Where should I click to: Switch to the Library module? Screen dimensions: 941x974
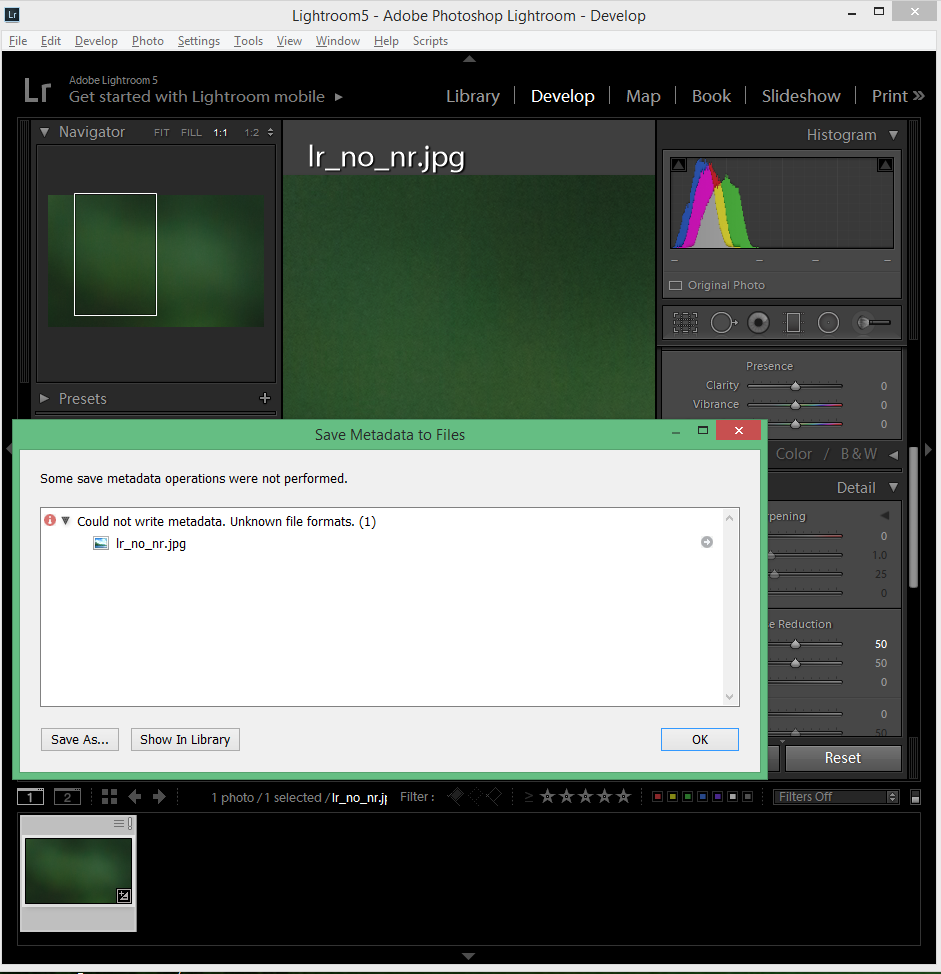(x=473, y=96)
